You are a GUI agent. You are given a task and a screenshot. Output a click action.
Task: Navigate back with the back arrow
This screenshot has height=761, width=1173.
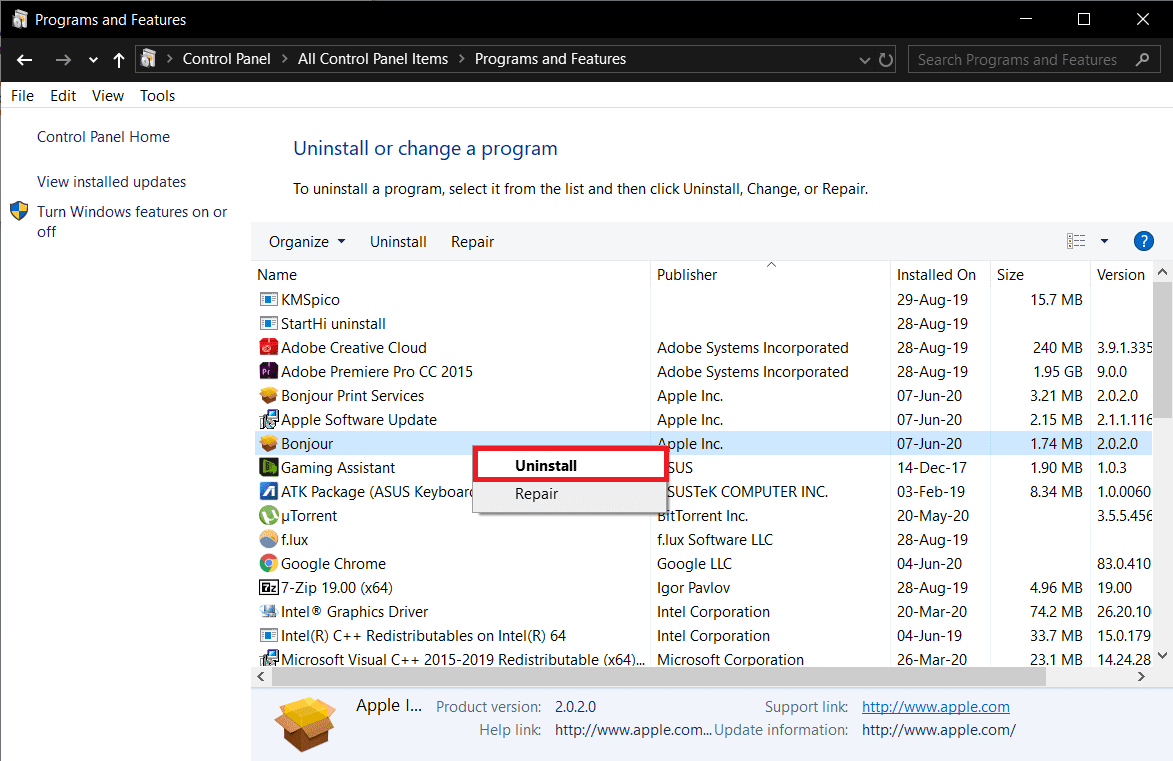pyautogui.click(x=24, y=59)
